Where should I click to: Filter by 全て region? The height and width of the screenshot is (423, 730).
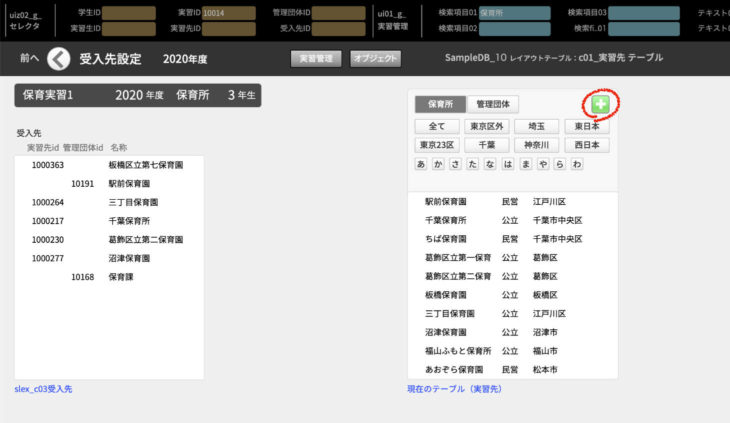tap(436, 127)
